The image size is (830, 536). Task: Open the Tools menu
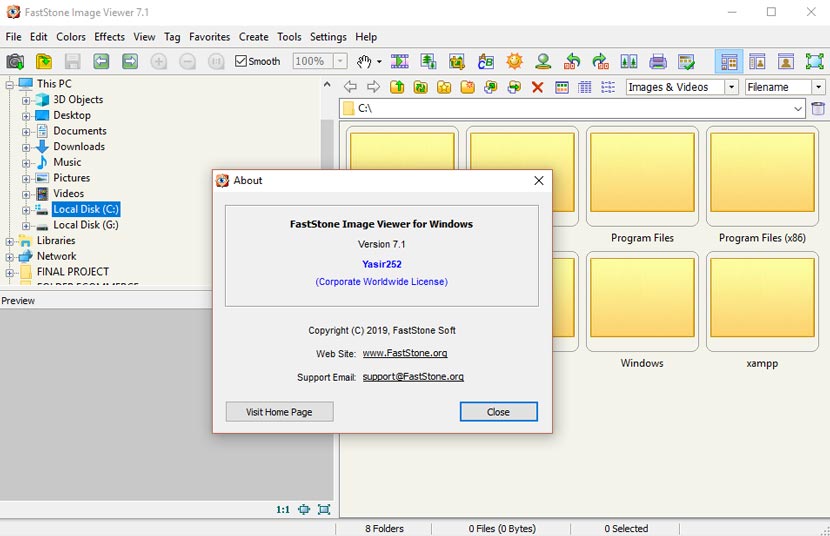coord(289,37)
